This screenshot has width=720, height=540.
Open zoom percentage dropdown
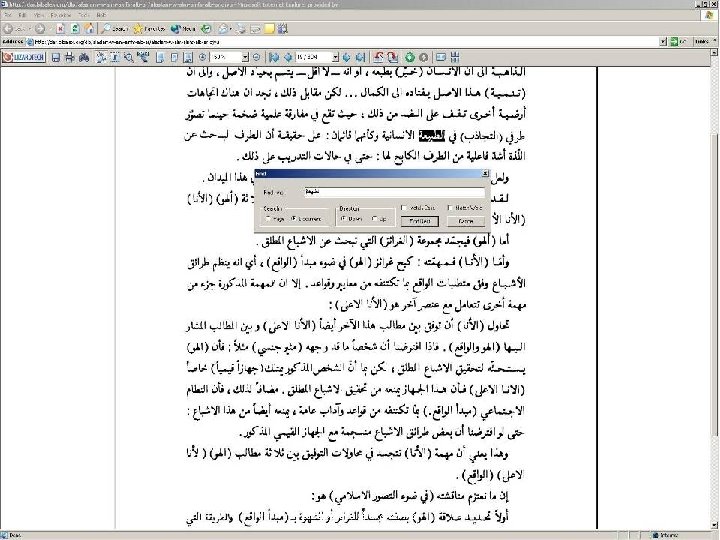[245, 57]
